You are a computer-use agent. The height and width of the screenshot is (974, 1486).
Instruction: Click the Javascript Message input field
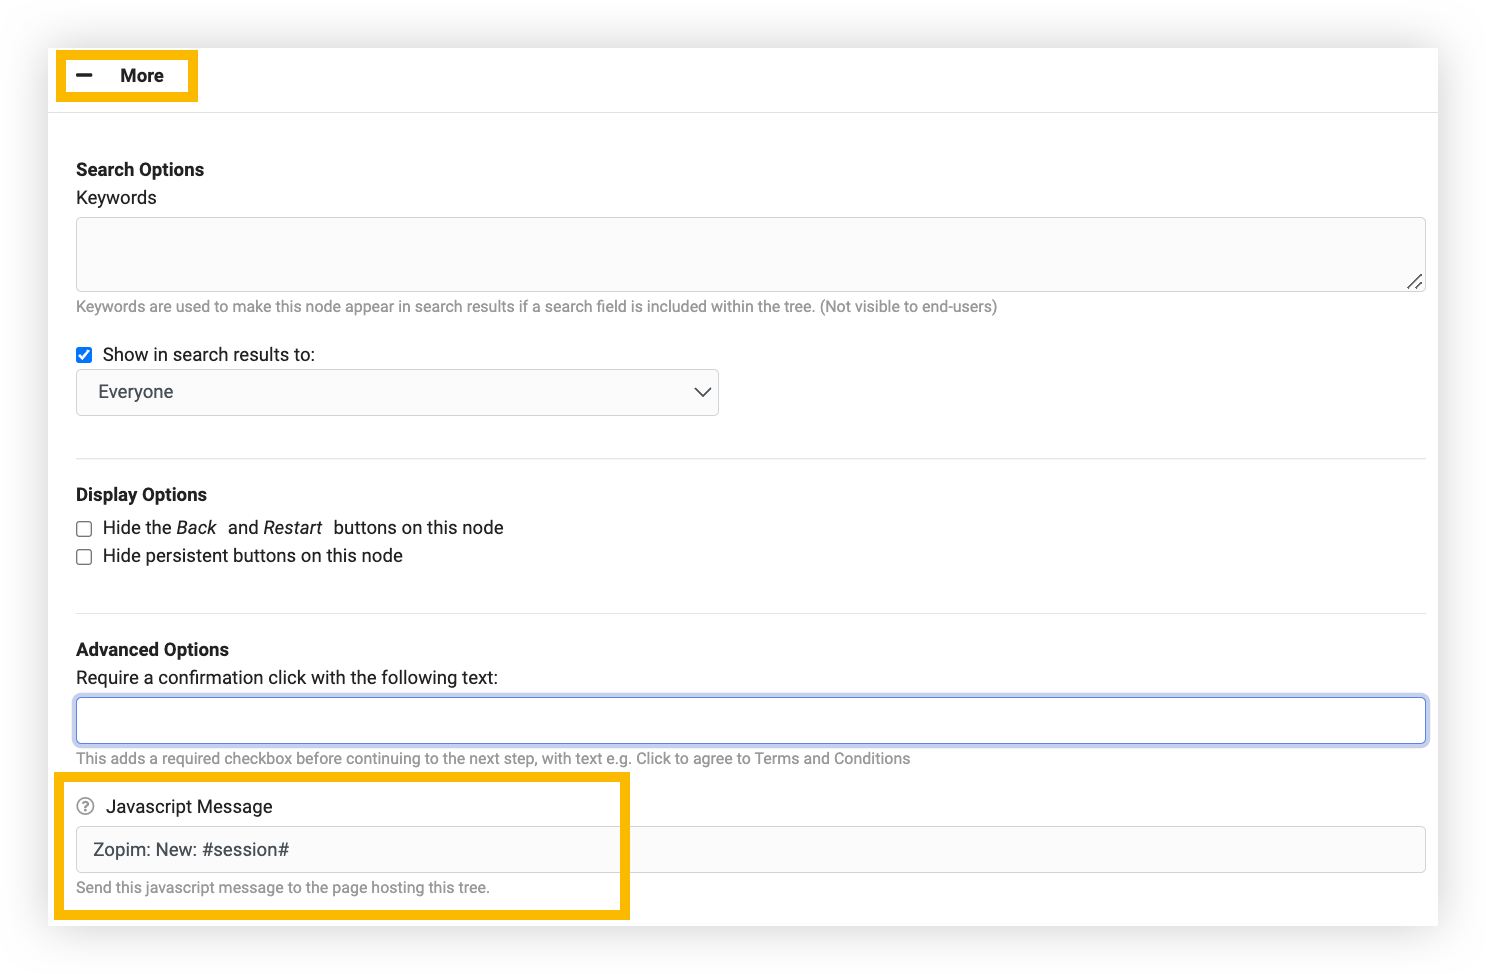(750, 849)
